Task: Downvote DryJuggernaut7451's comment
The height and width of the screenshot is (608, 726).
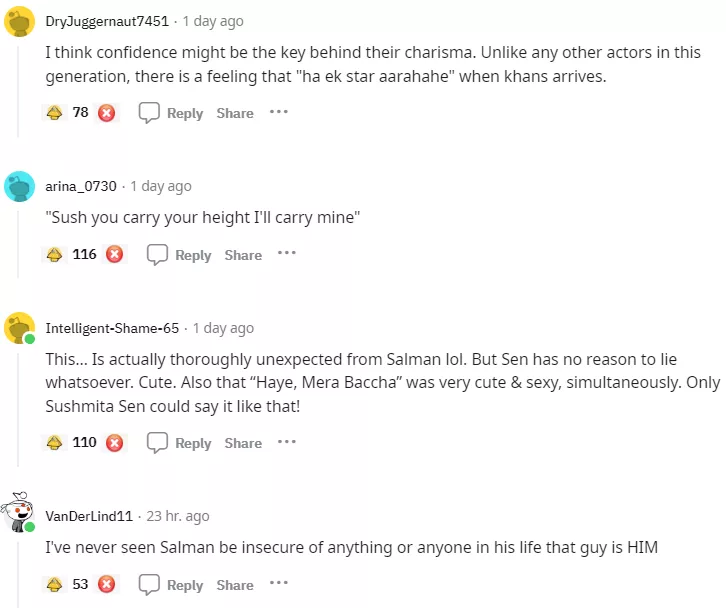Action: tap(106, 113)
